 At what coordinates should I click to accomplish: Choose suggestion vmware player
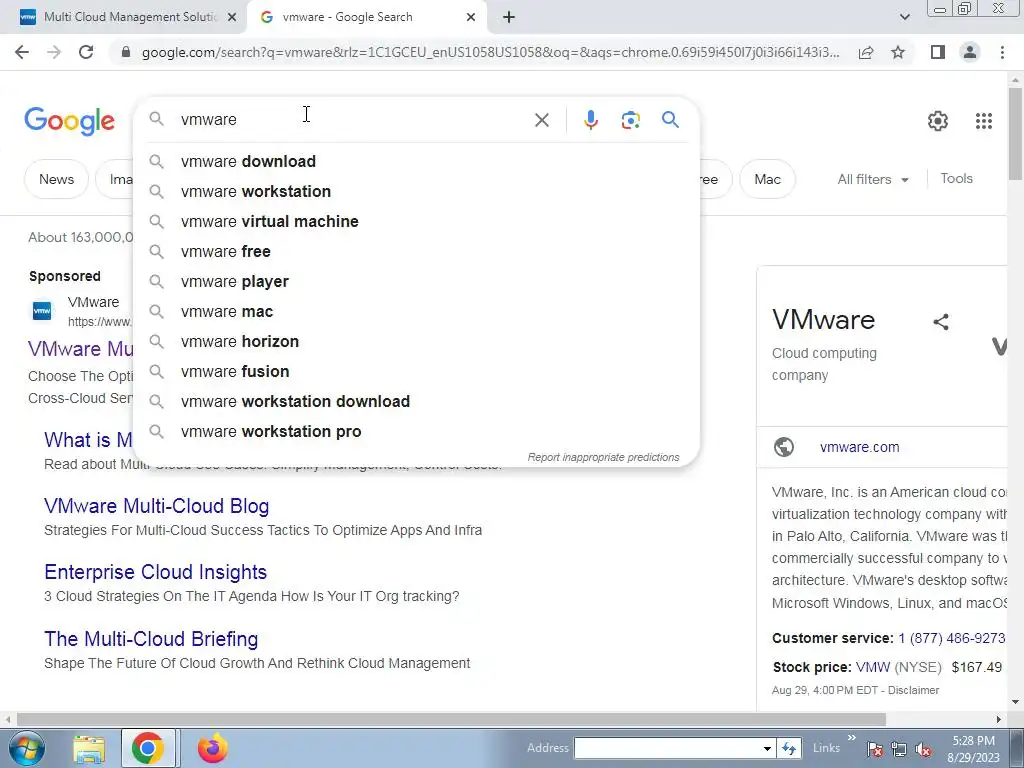coord(416,281)
